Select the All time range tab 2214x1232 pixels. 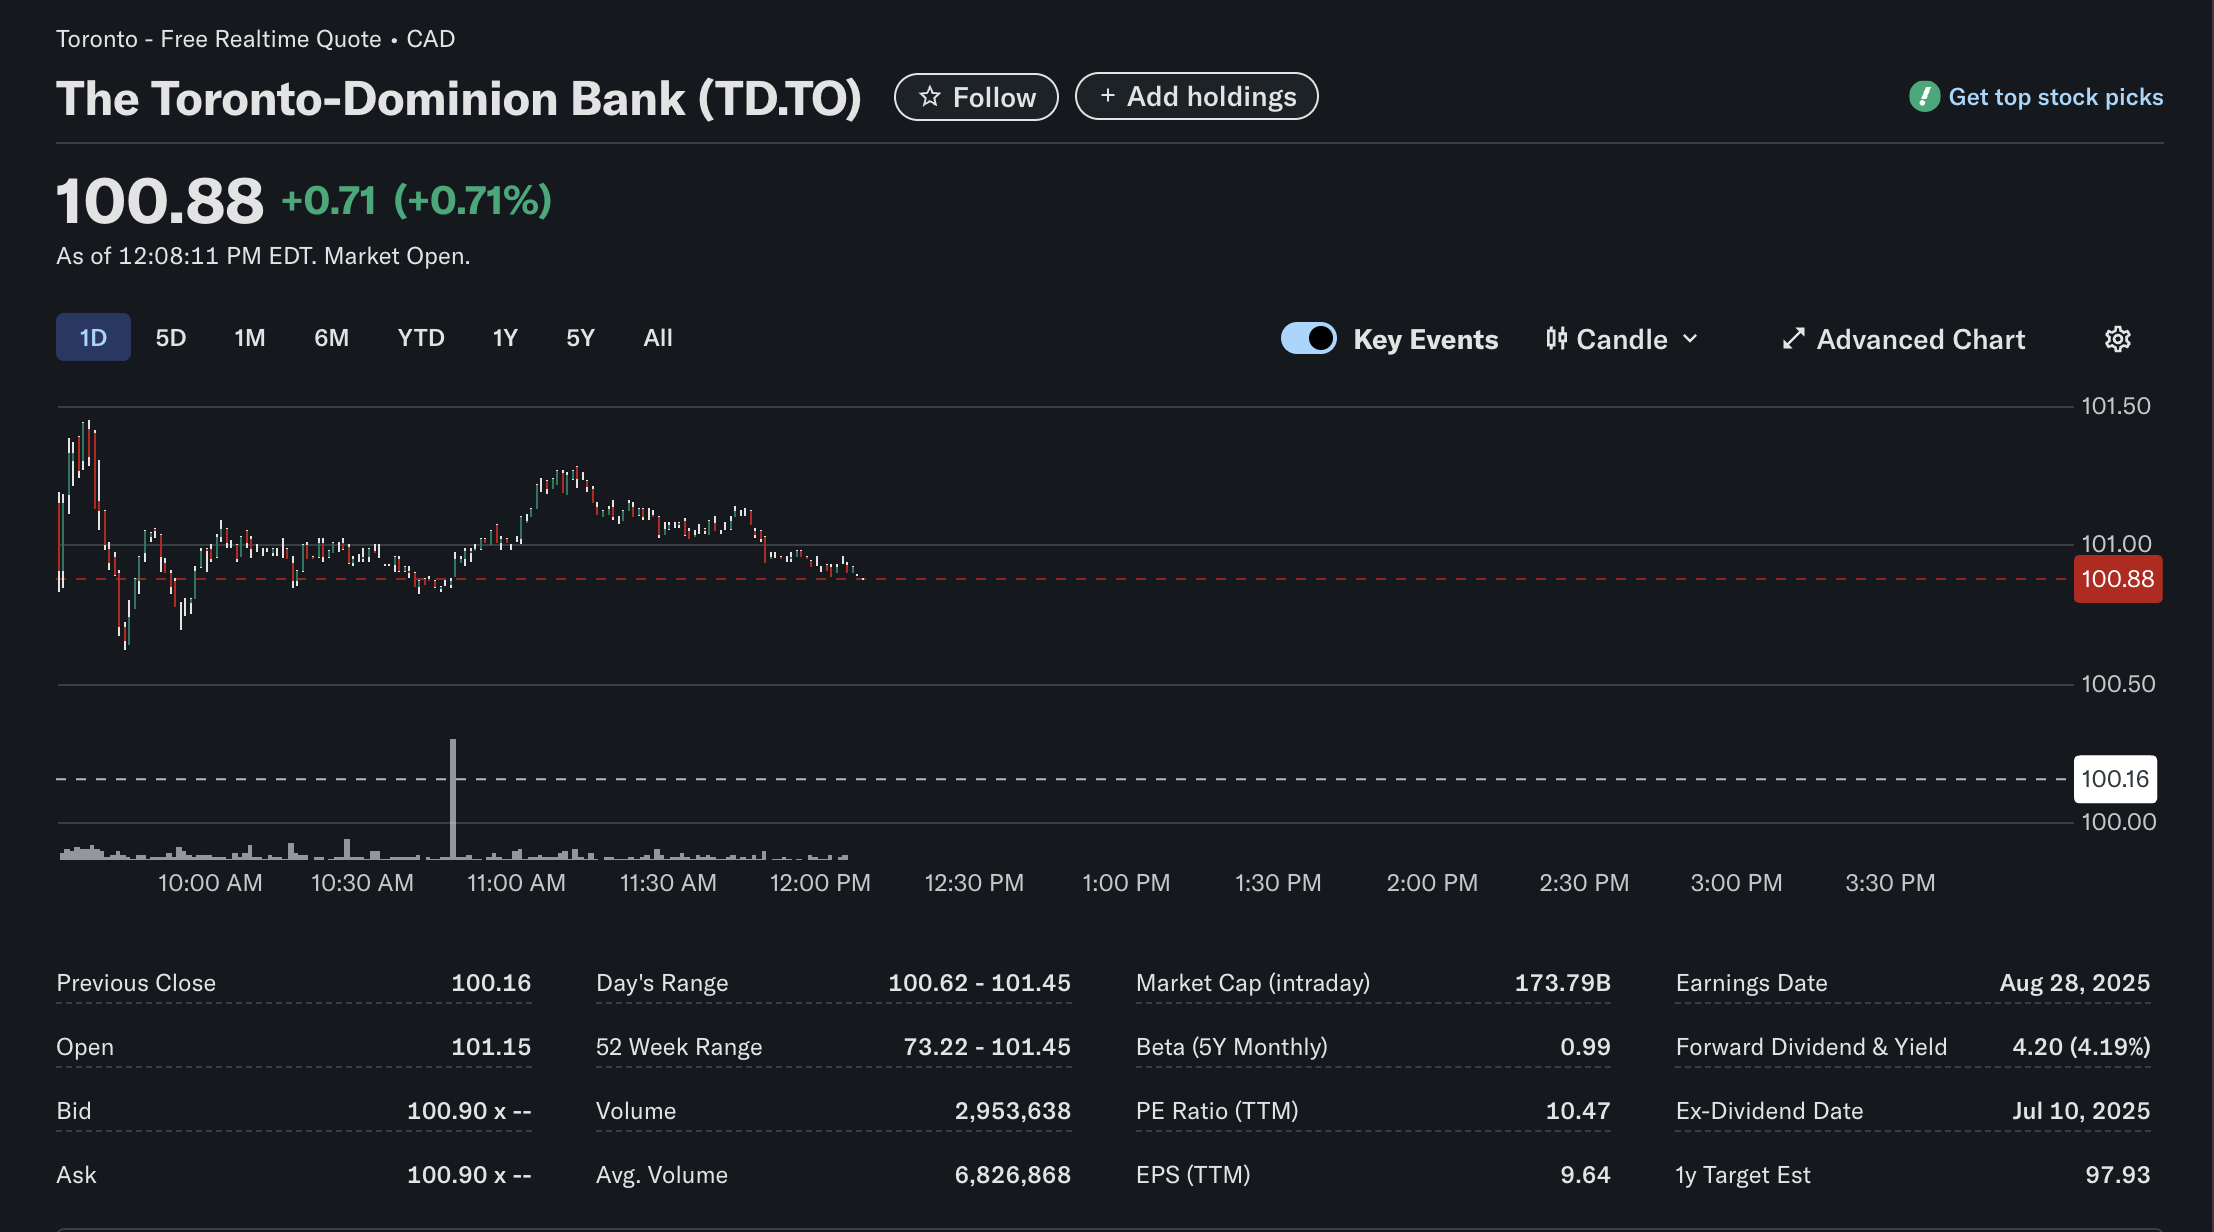(658, 338)
